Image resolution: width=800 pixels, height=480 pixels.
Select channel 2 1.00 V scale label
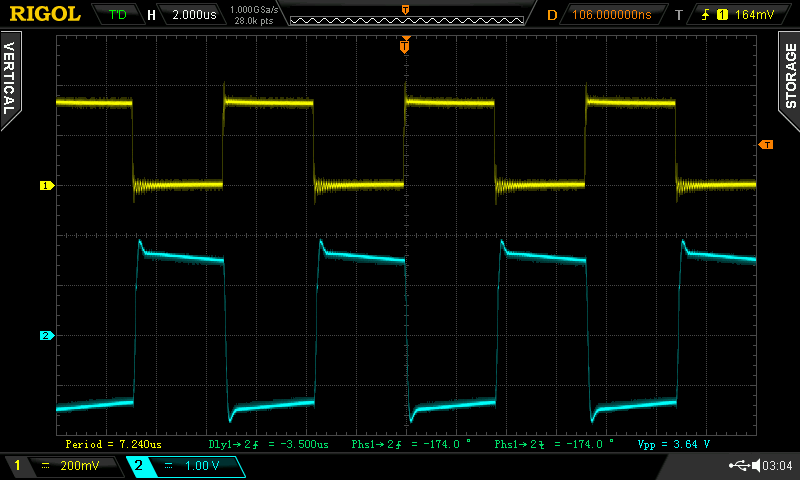[202, 466]
